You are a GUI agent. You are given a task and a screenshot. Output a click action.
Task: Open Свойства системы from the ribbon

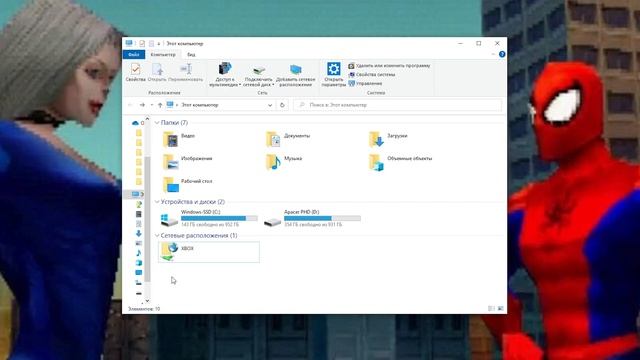[372, 75]
